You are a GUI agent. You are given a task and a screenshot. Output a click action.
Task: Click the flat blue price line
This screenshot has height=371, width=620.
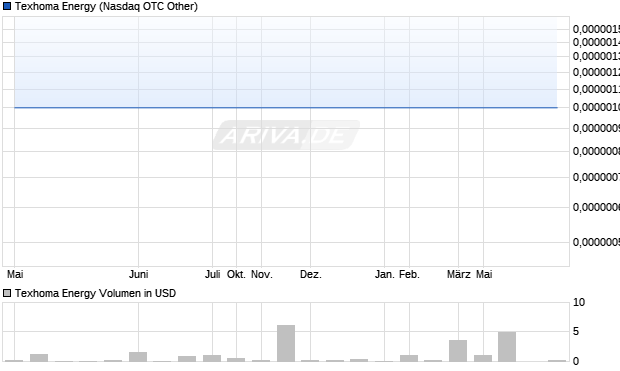point(286,107)
